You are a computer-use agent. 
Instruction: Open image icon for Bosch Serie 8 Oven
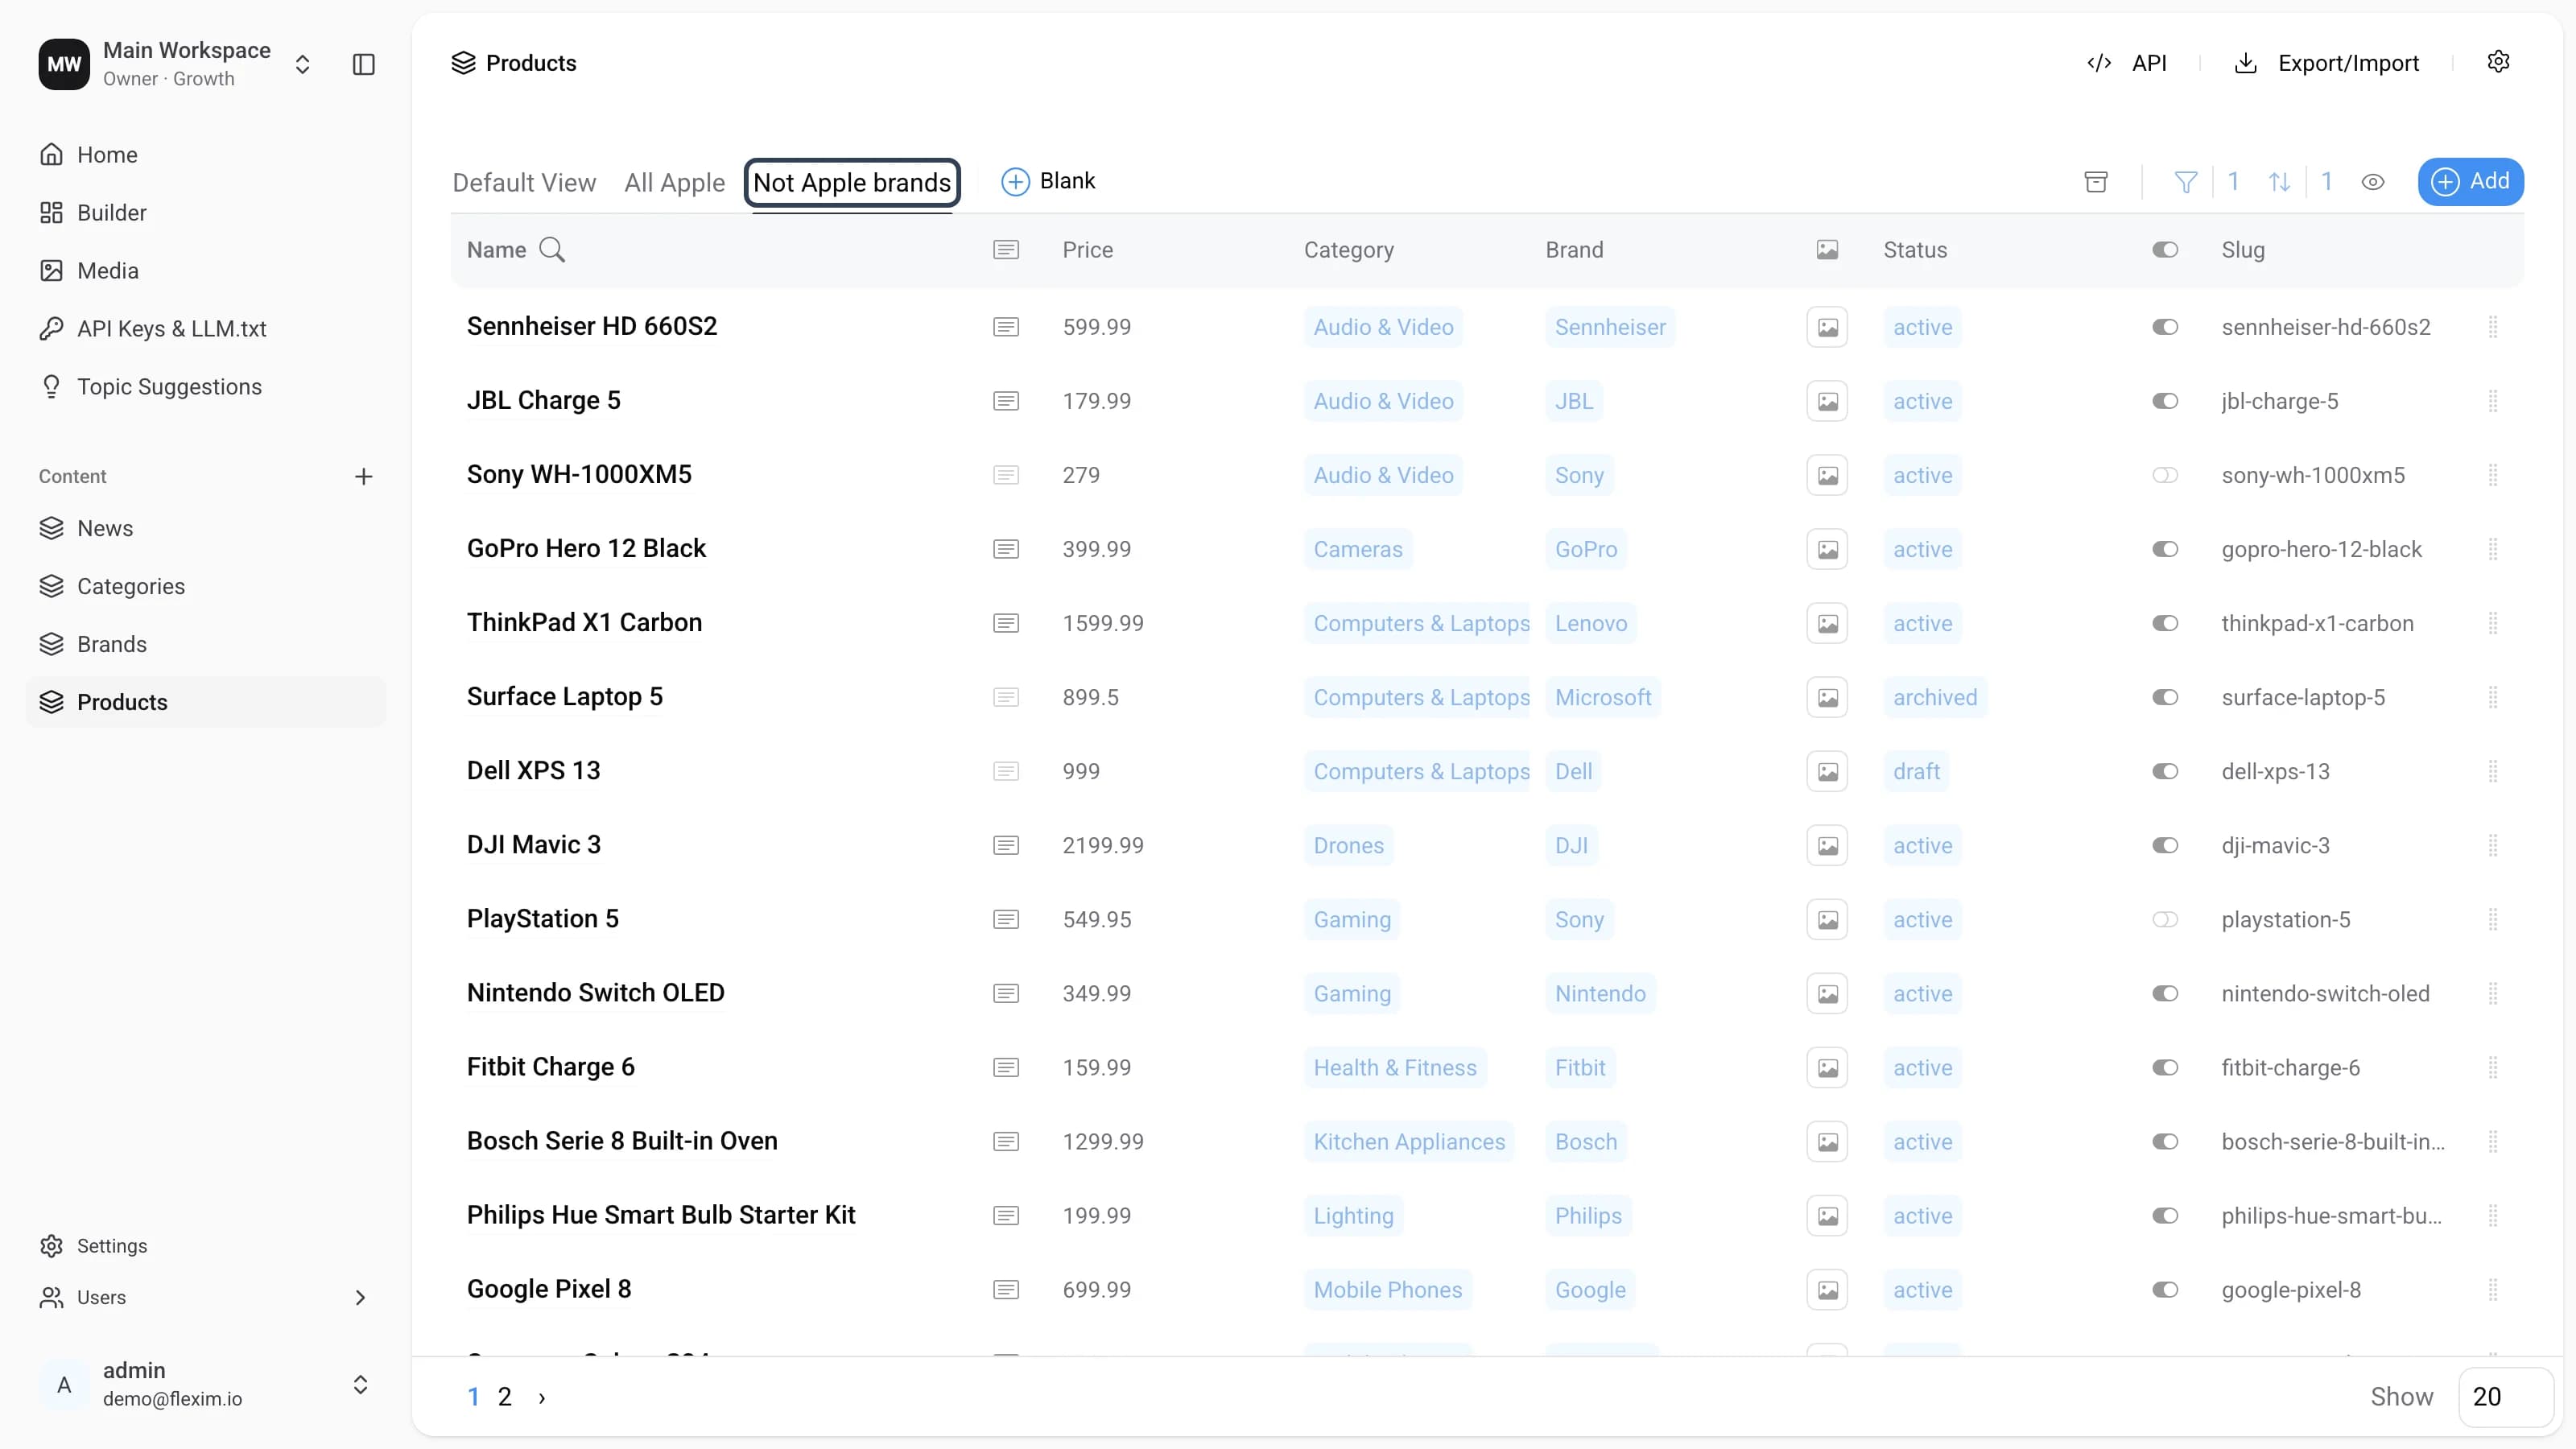(1827, 1141)
